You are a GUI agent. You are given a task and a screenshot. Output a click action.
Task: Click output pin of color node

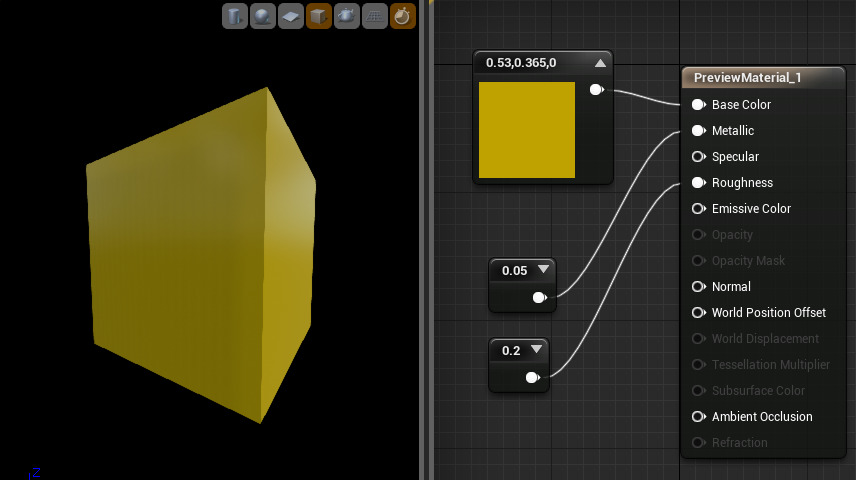click(597, 90)
